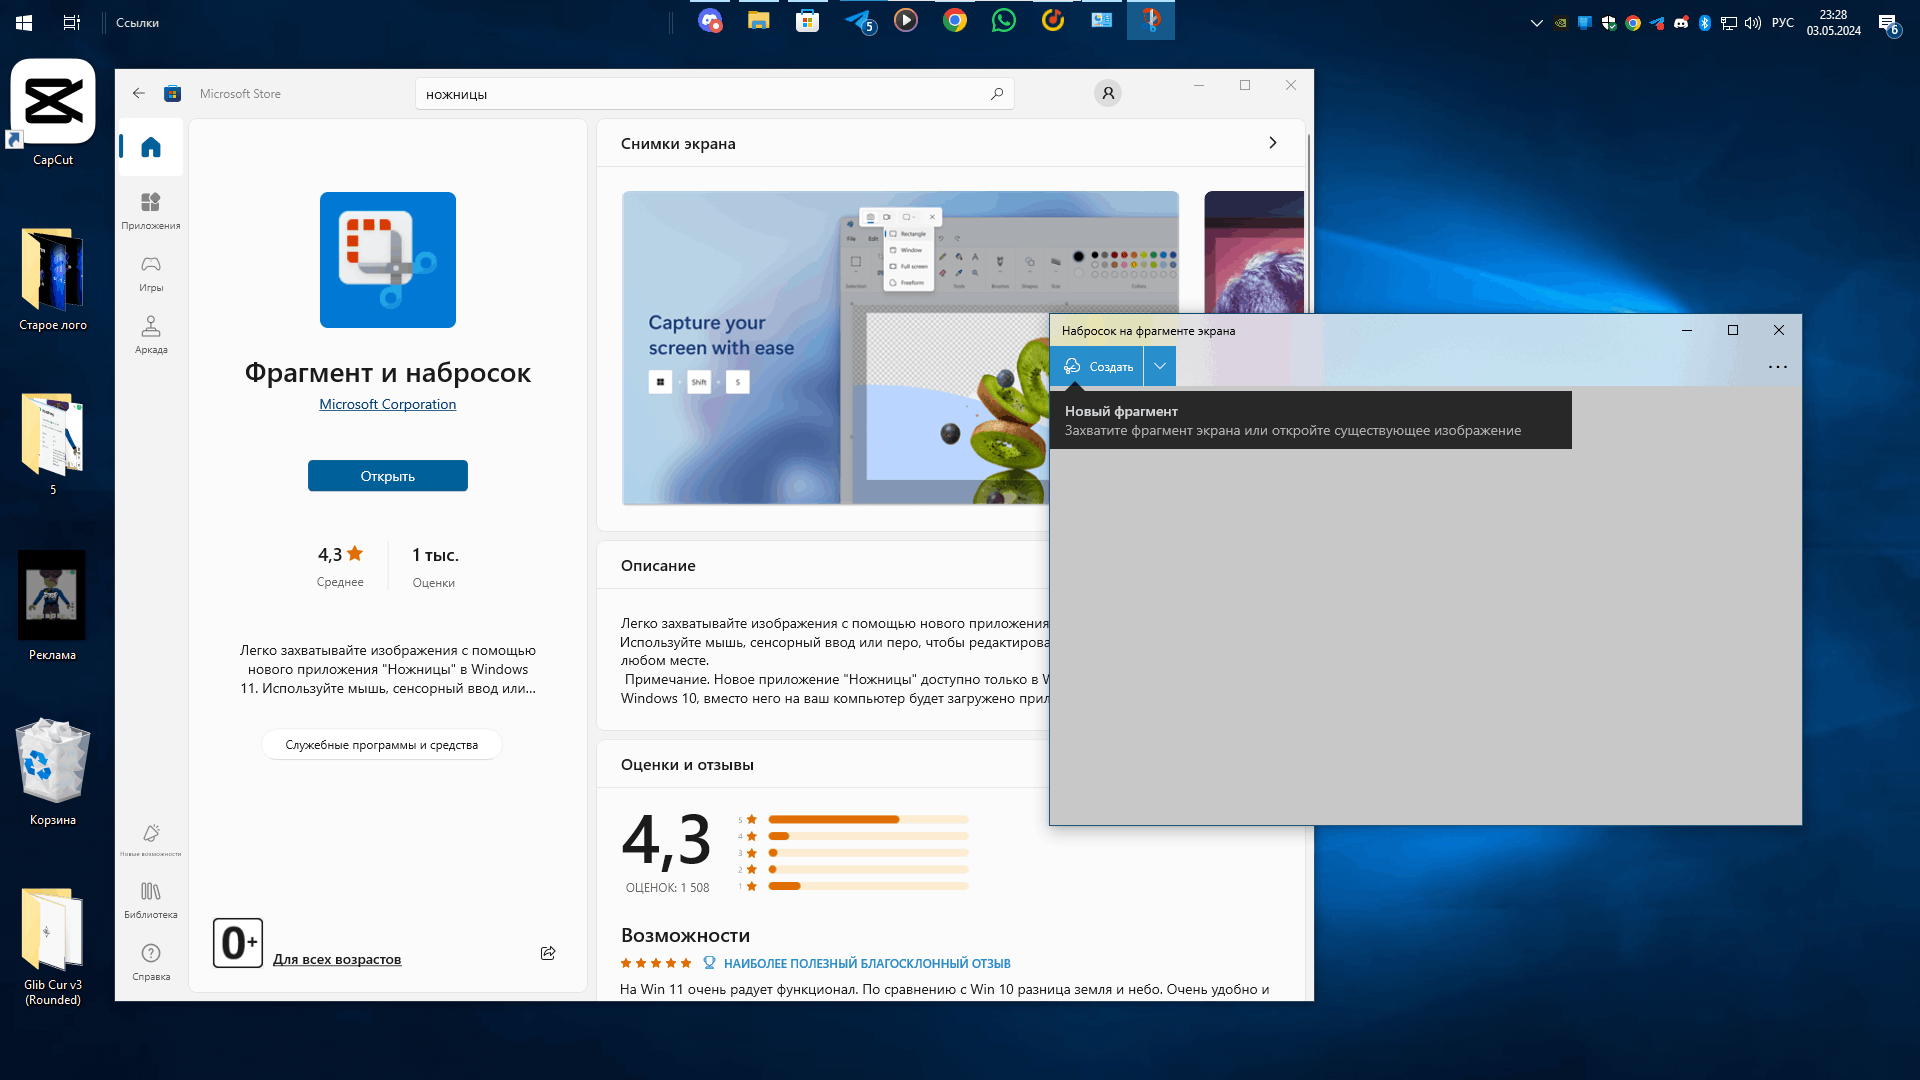
Task: Click Создать in Snip & Sketch window
Action: (x=1097, y=366)
